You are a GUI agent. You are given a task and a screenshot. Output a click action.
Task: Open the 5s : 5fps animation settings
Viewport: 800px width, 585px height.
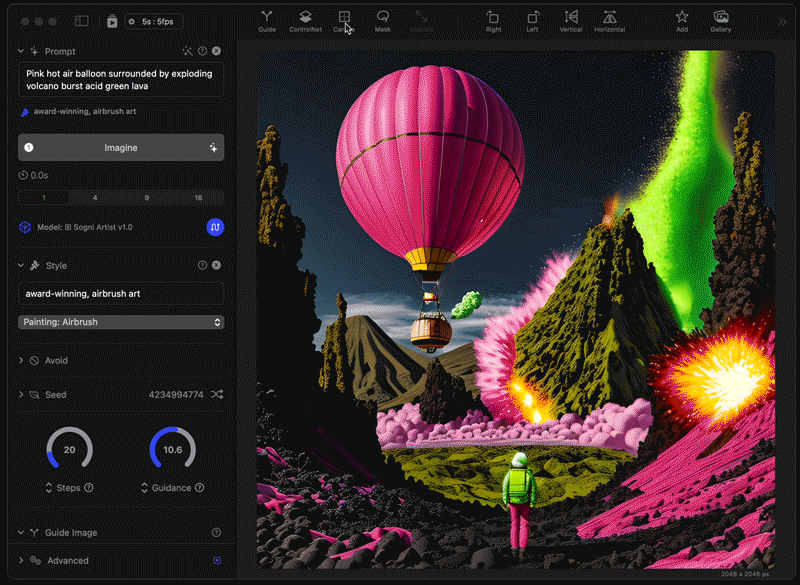point(153,21)
